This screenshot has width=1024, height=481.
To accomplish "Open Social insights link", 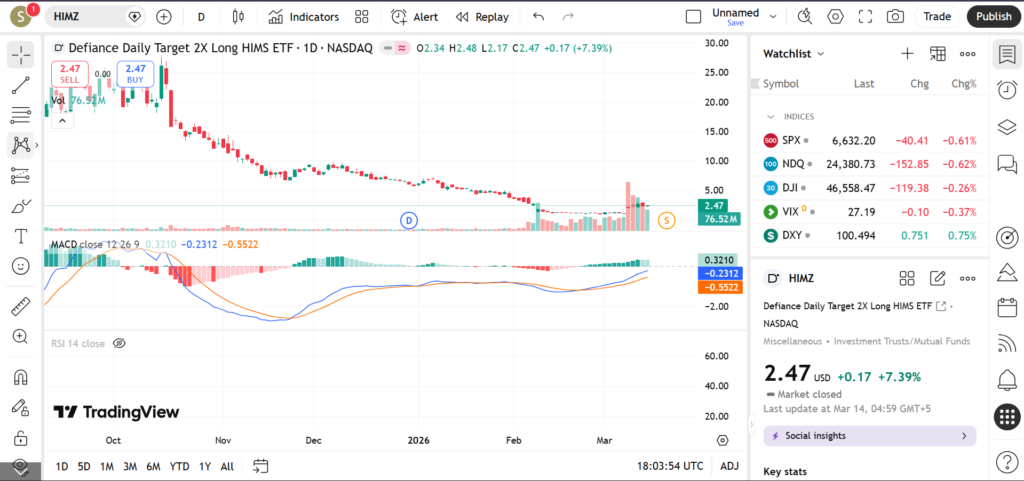I will [x=869, y=436].
